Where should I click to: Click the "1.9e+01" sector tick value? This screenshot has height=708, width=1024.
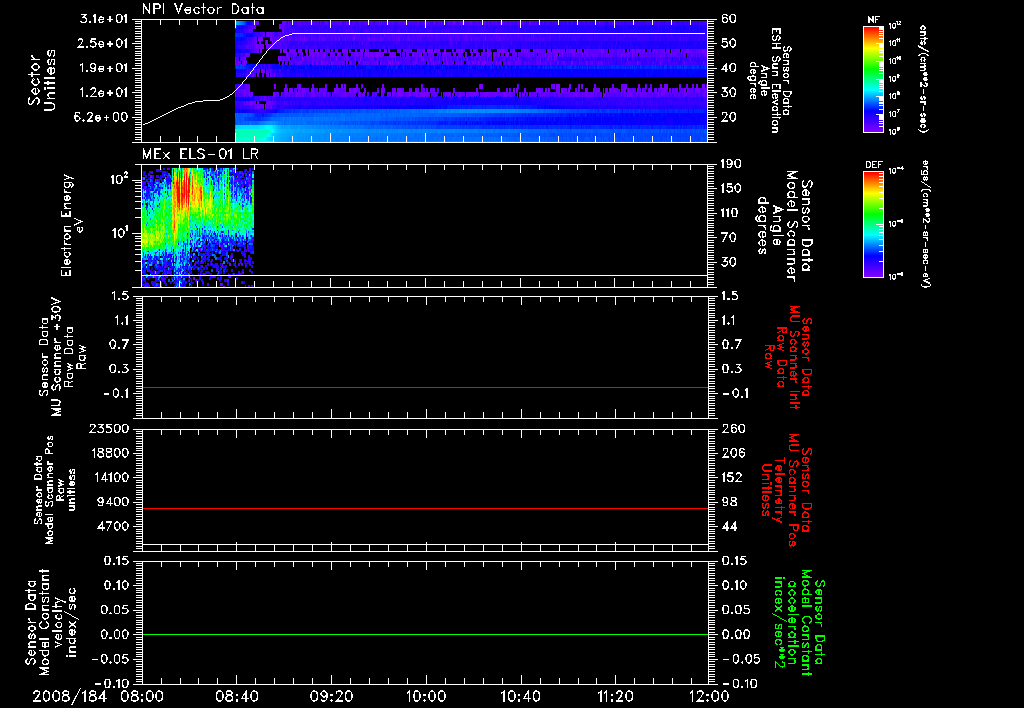(104, 68)
